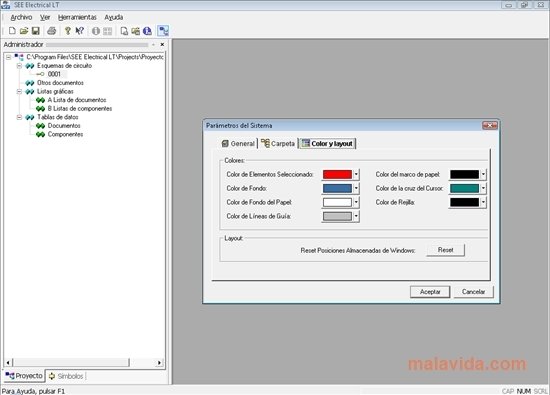Collapse the Listas gráficas tree node
Screen dimensions: 550x395
click(x=19, y=92)
